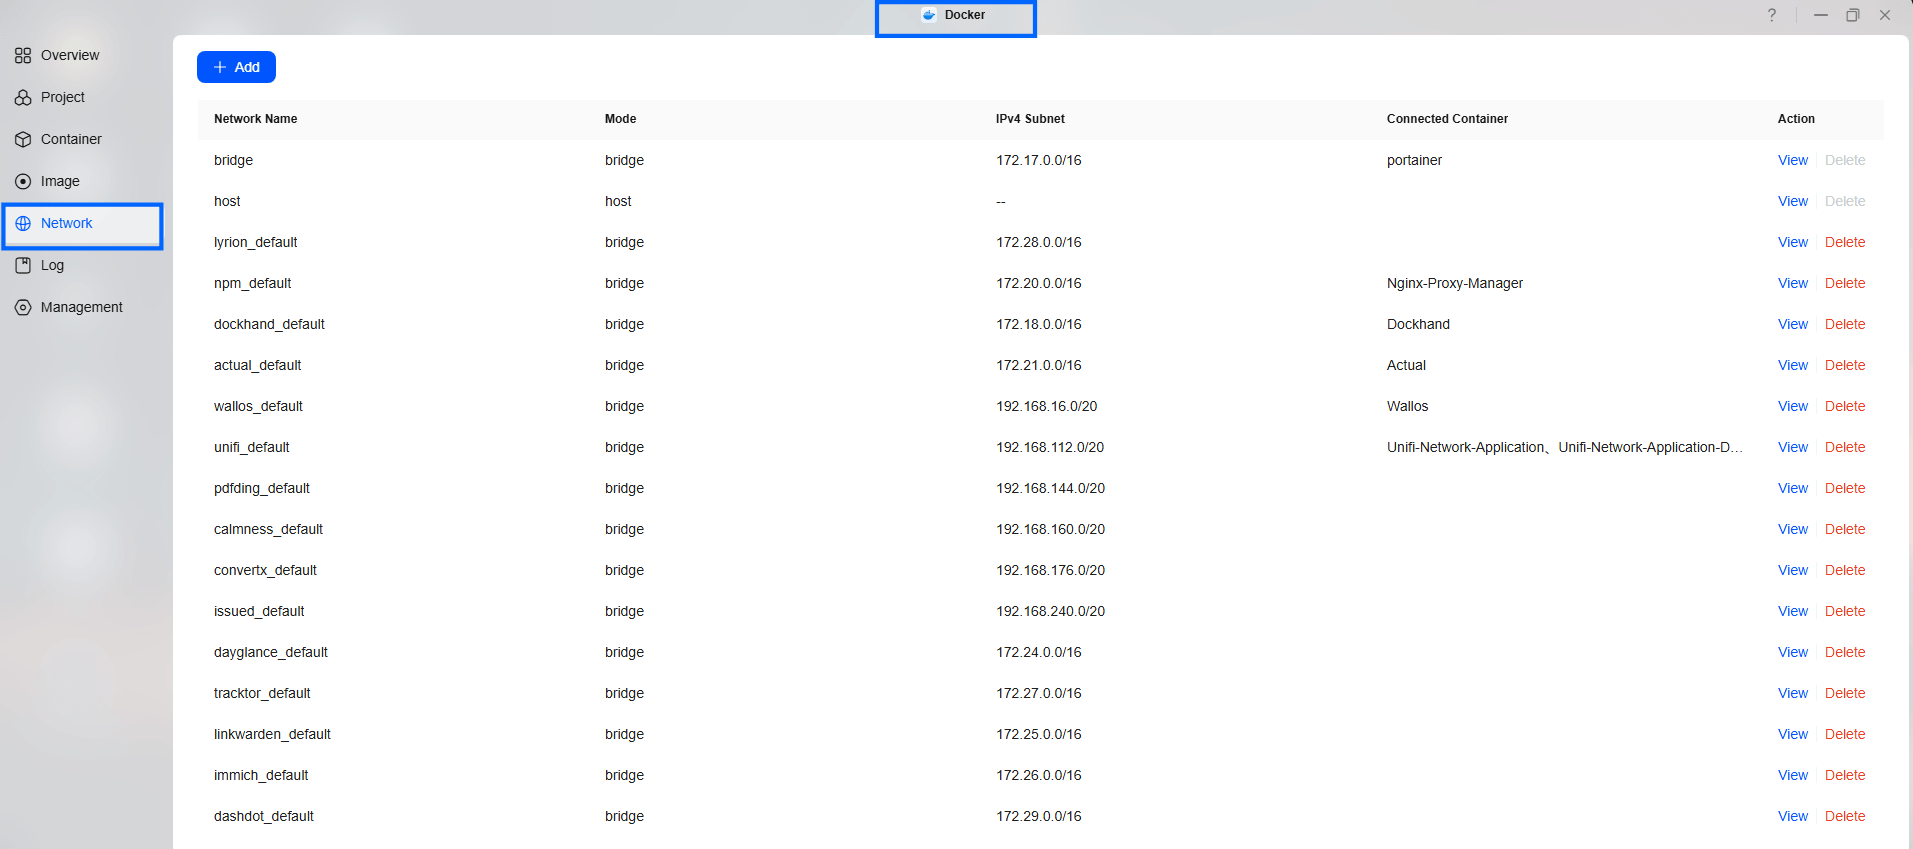Click the Docker whale icon in title bar
The width and height of the screenshot is (1913, 849).
(x=929, y=15)
